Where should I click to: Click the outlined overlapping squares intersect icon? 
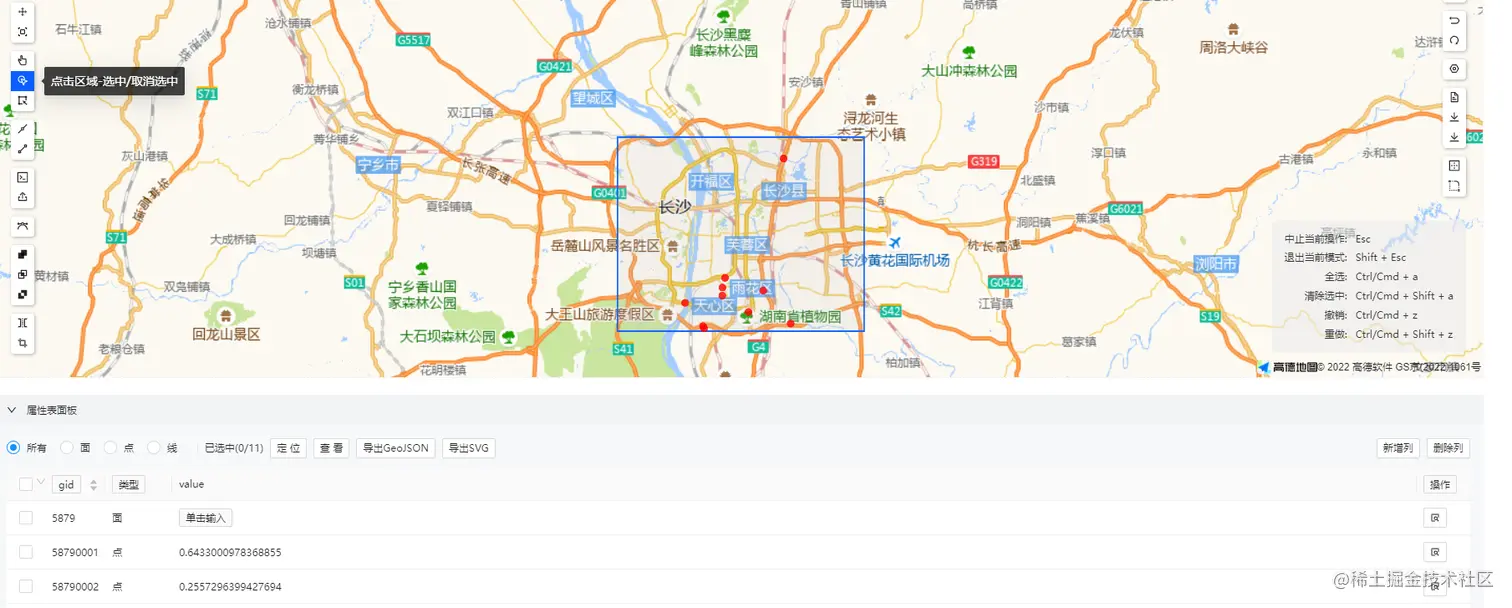[x=22, y=274]
